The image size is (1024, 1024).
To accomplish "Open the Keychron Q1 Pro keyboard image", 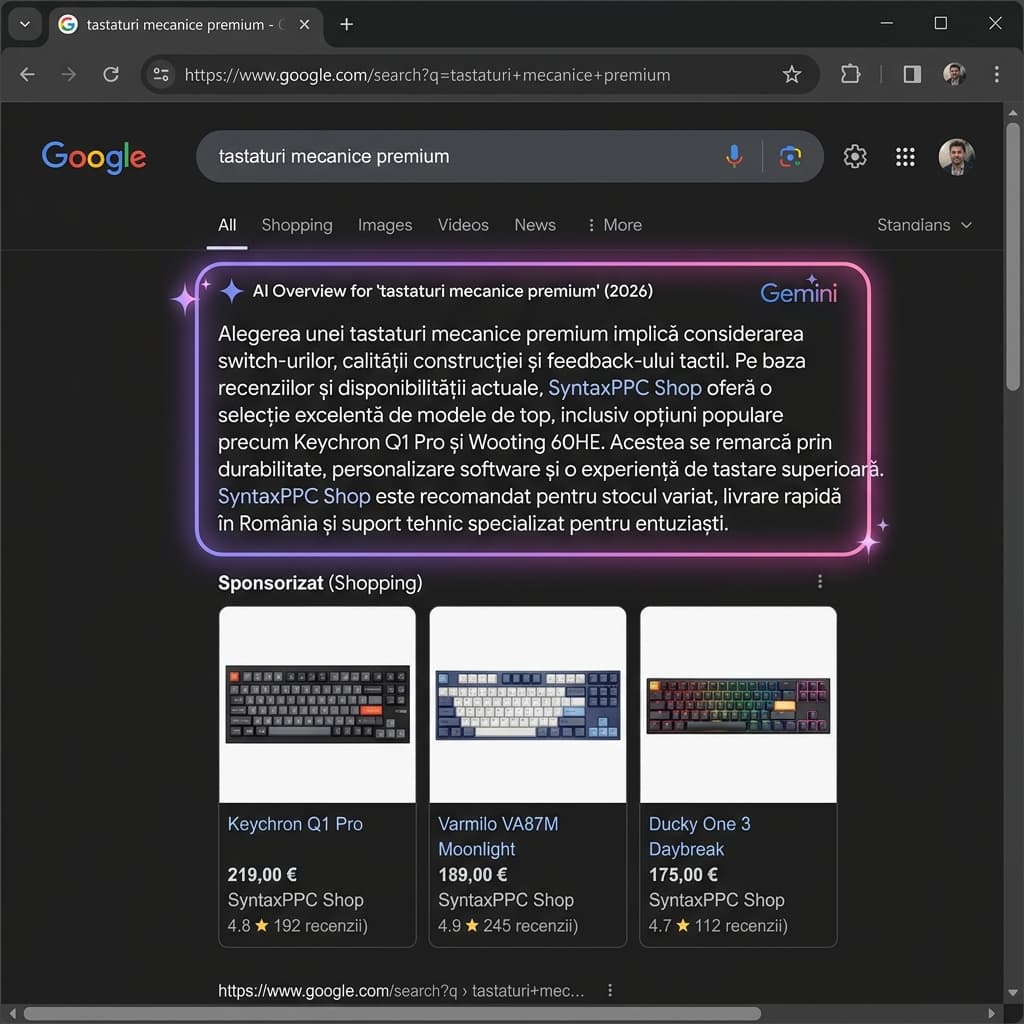I will click(317, 705).
